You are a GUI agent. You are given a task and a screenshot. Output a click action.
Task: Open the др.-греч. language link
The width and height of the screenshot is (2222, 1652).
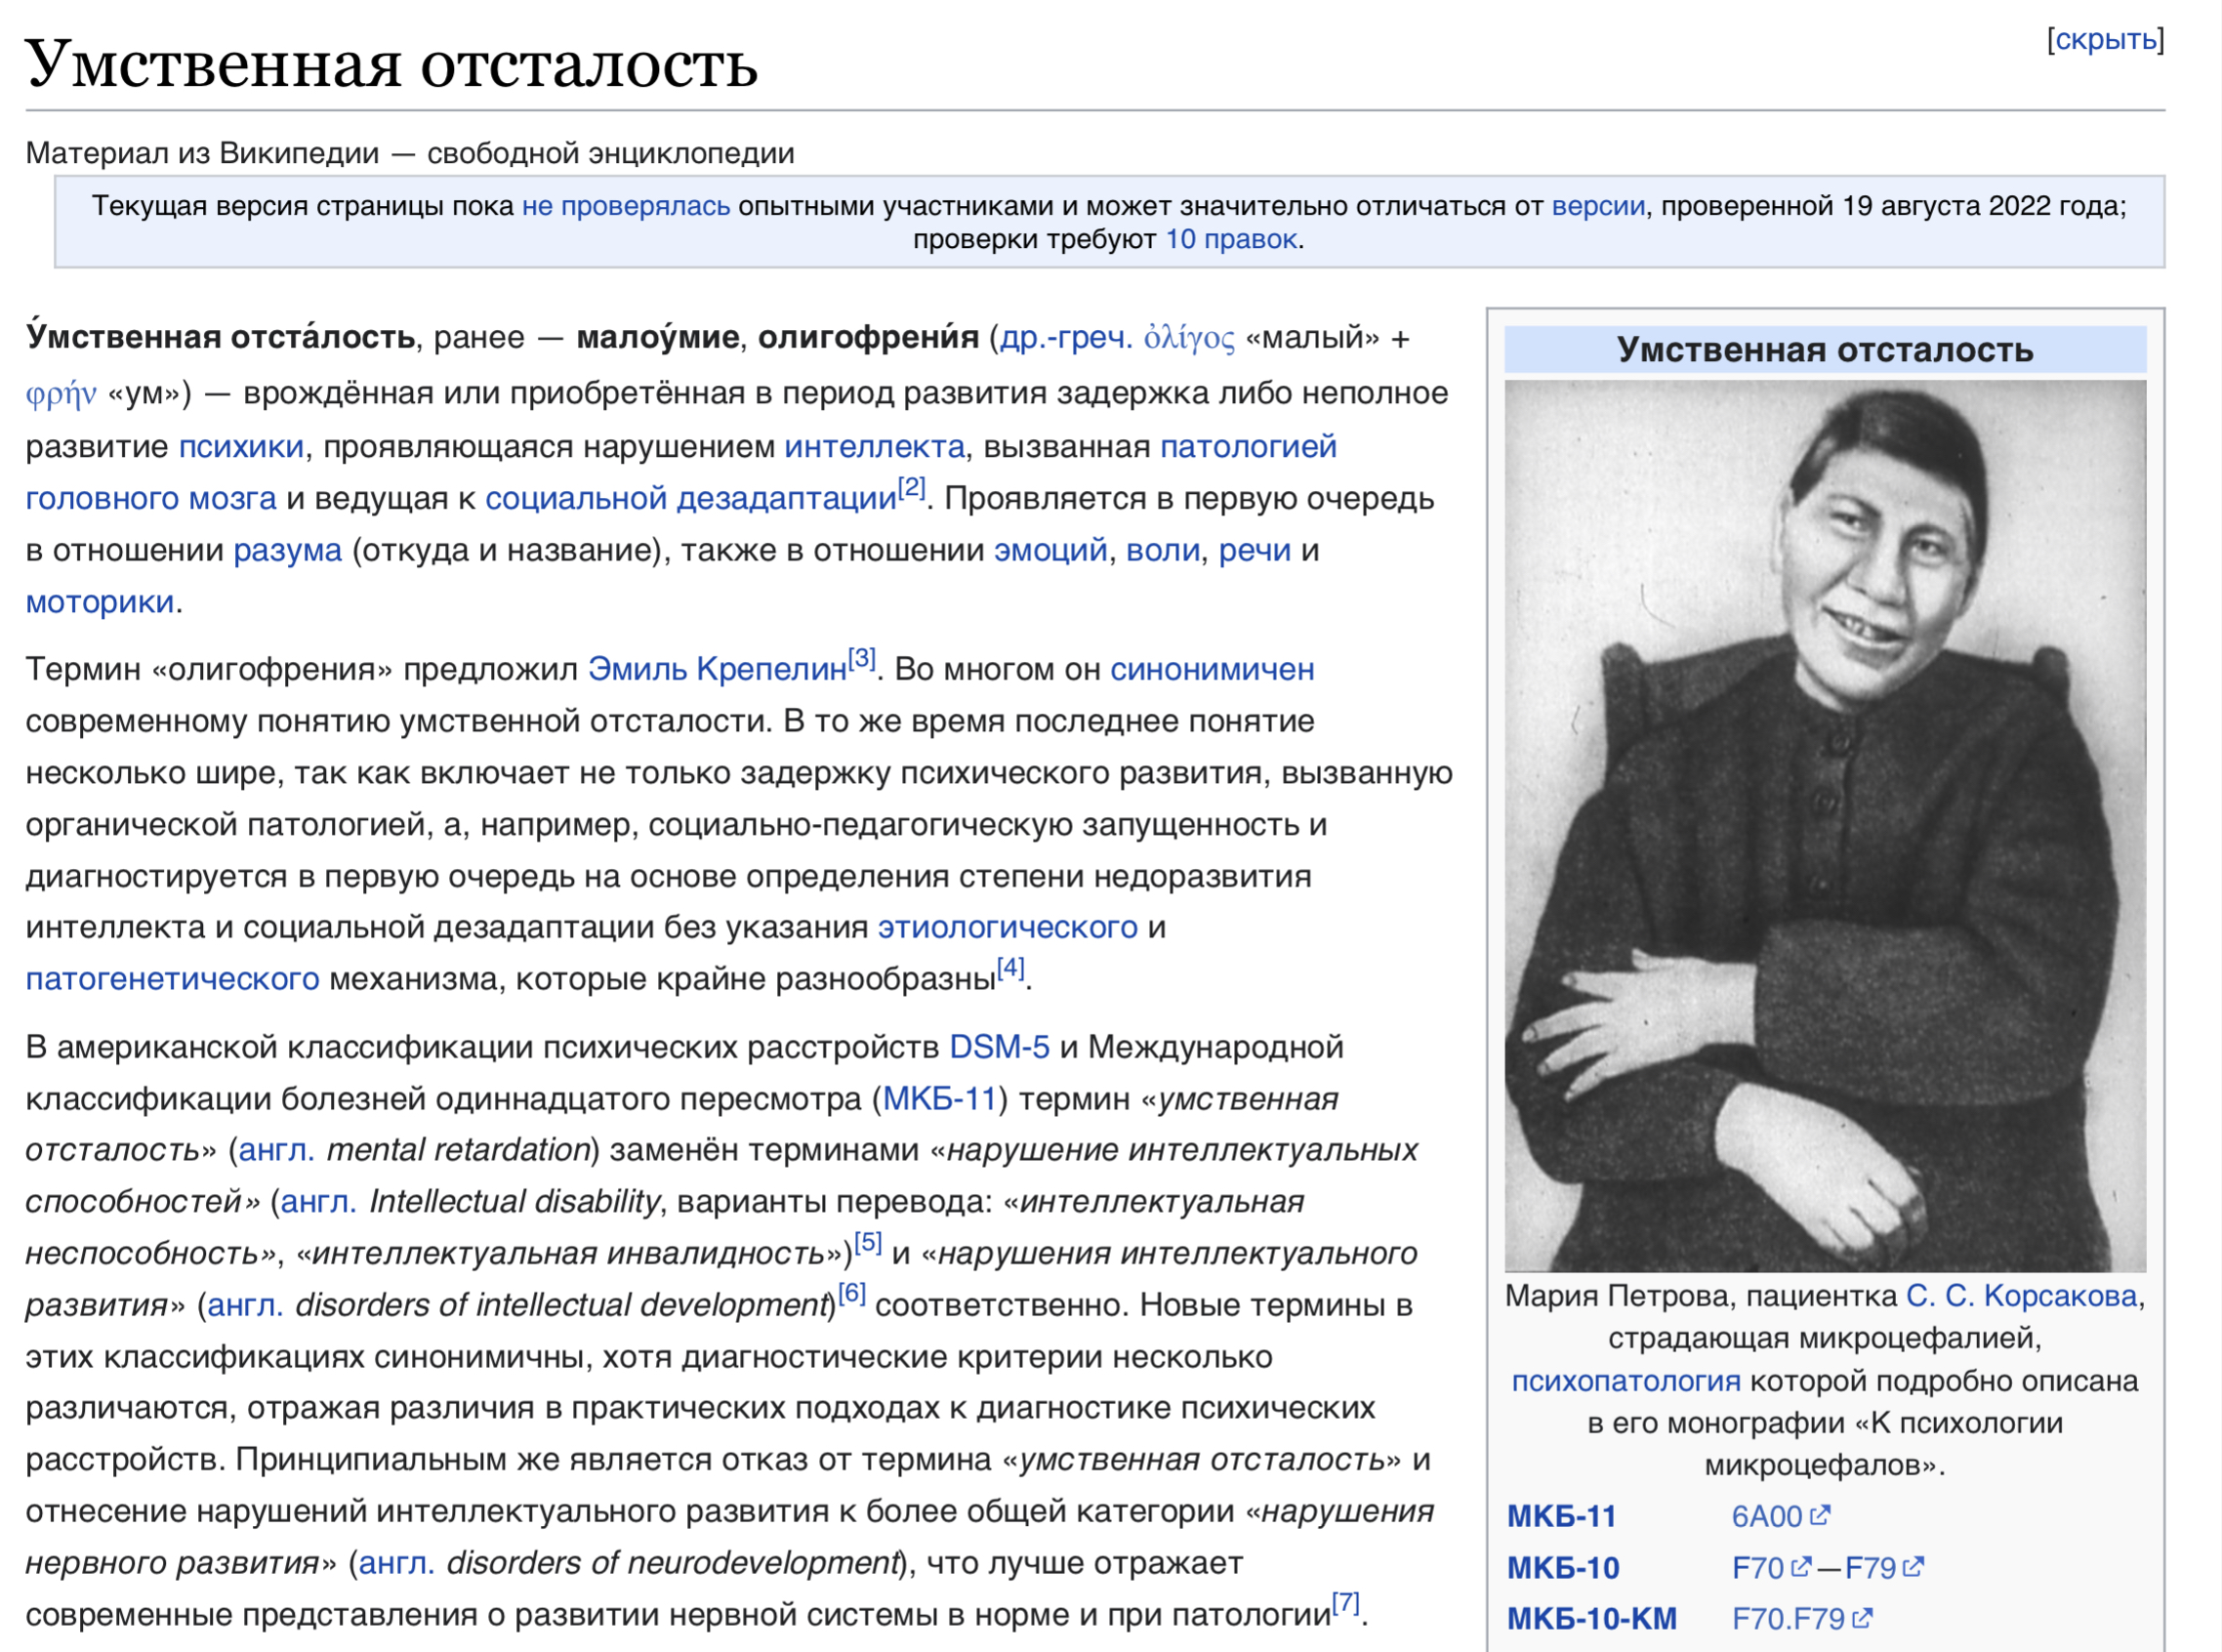click(1065, 338)
